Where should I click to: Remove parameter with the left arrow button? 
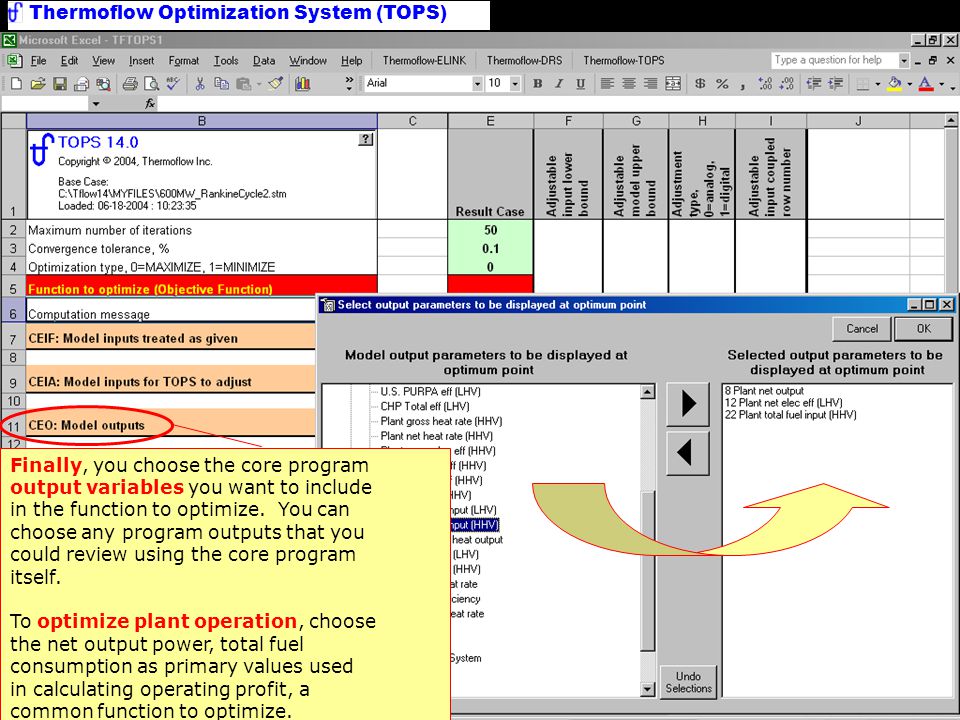coord(688,453)
